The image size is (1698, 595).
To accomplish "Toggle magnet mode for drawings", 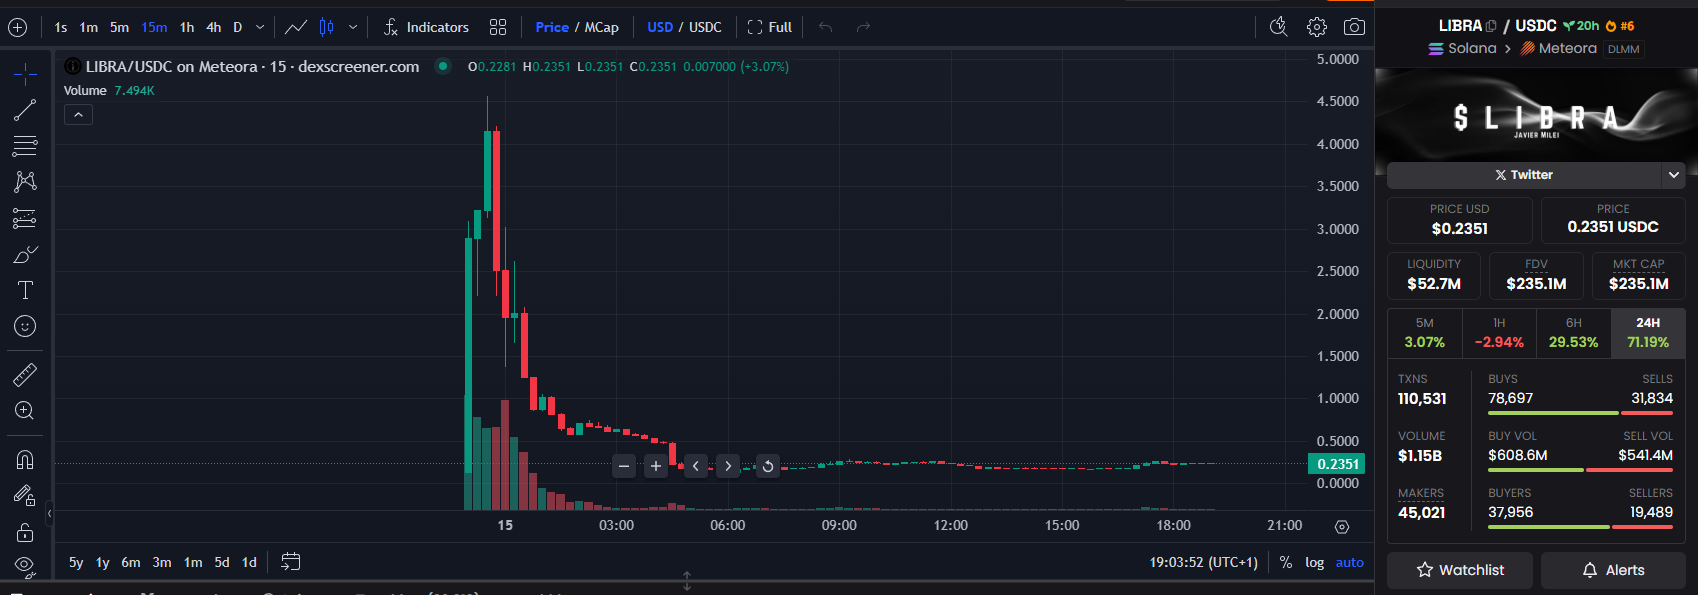I will pyautogui.click(x=25, y=460).
